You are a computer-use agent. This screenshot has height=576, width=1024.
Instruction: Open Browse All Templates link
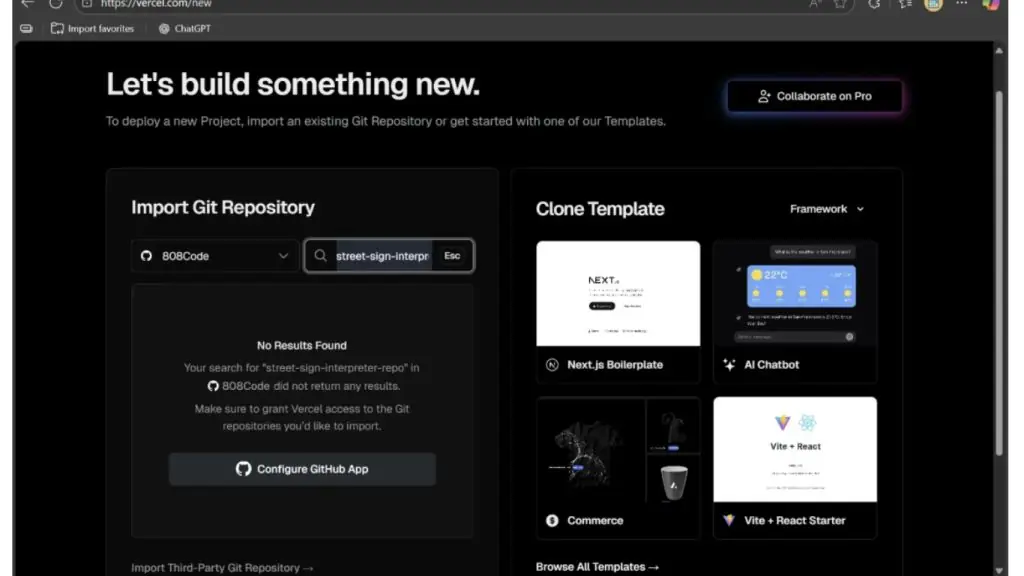(x=597, y=567)
